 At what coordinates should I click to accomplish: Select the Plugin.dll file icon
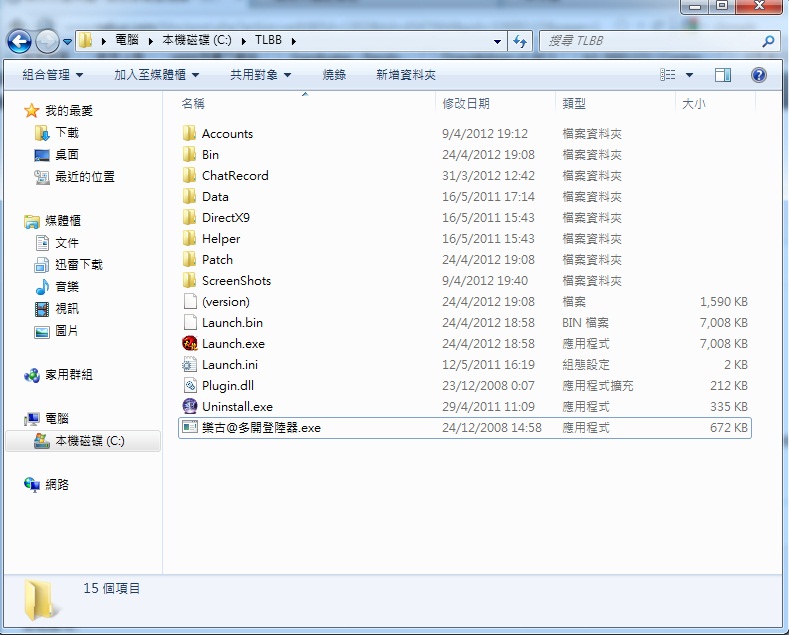190,385
